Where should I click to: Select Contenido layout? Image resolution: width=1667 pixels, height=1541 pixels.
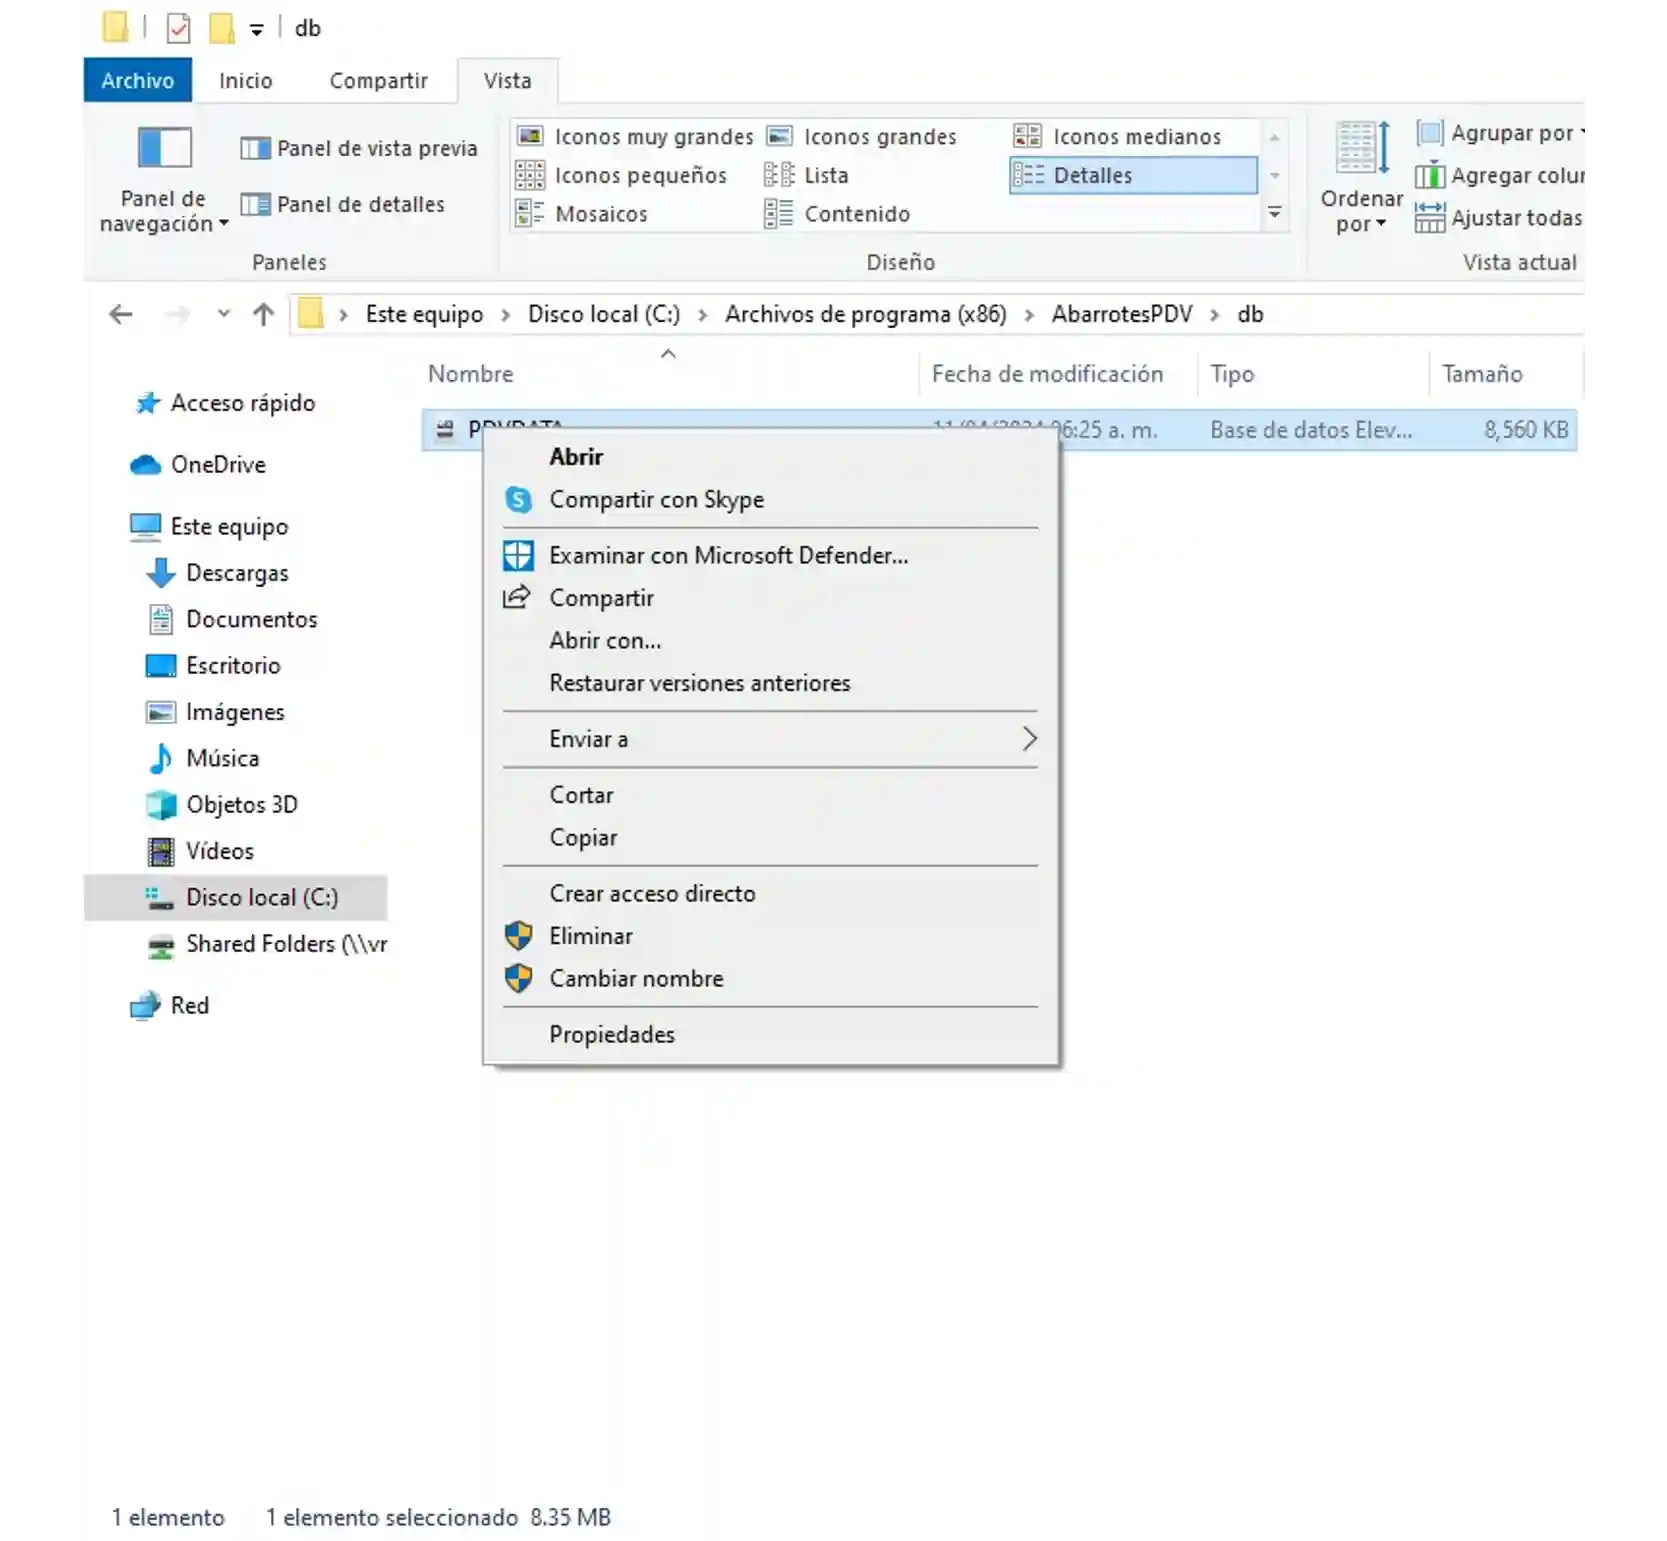837,214
